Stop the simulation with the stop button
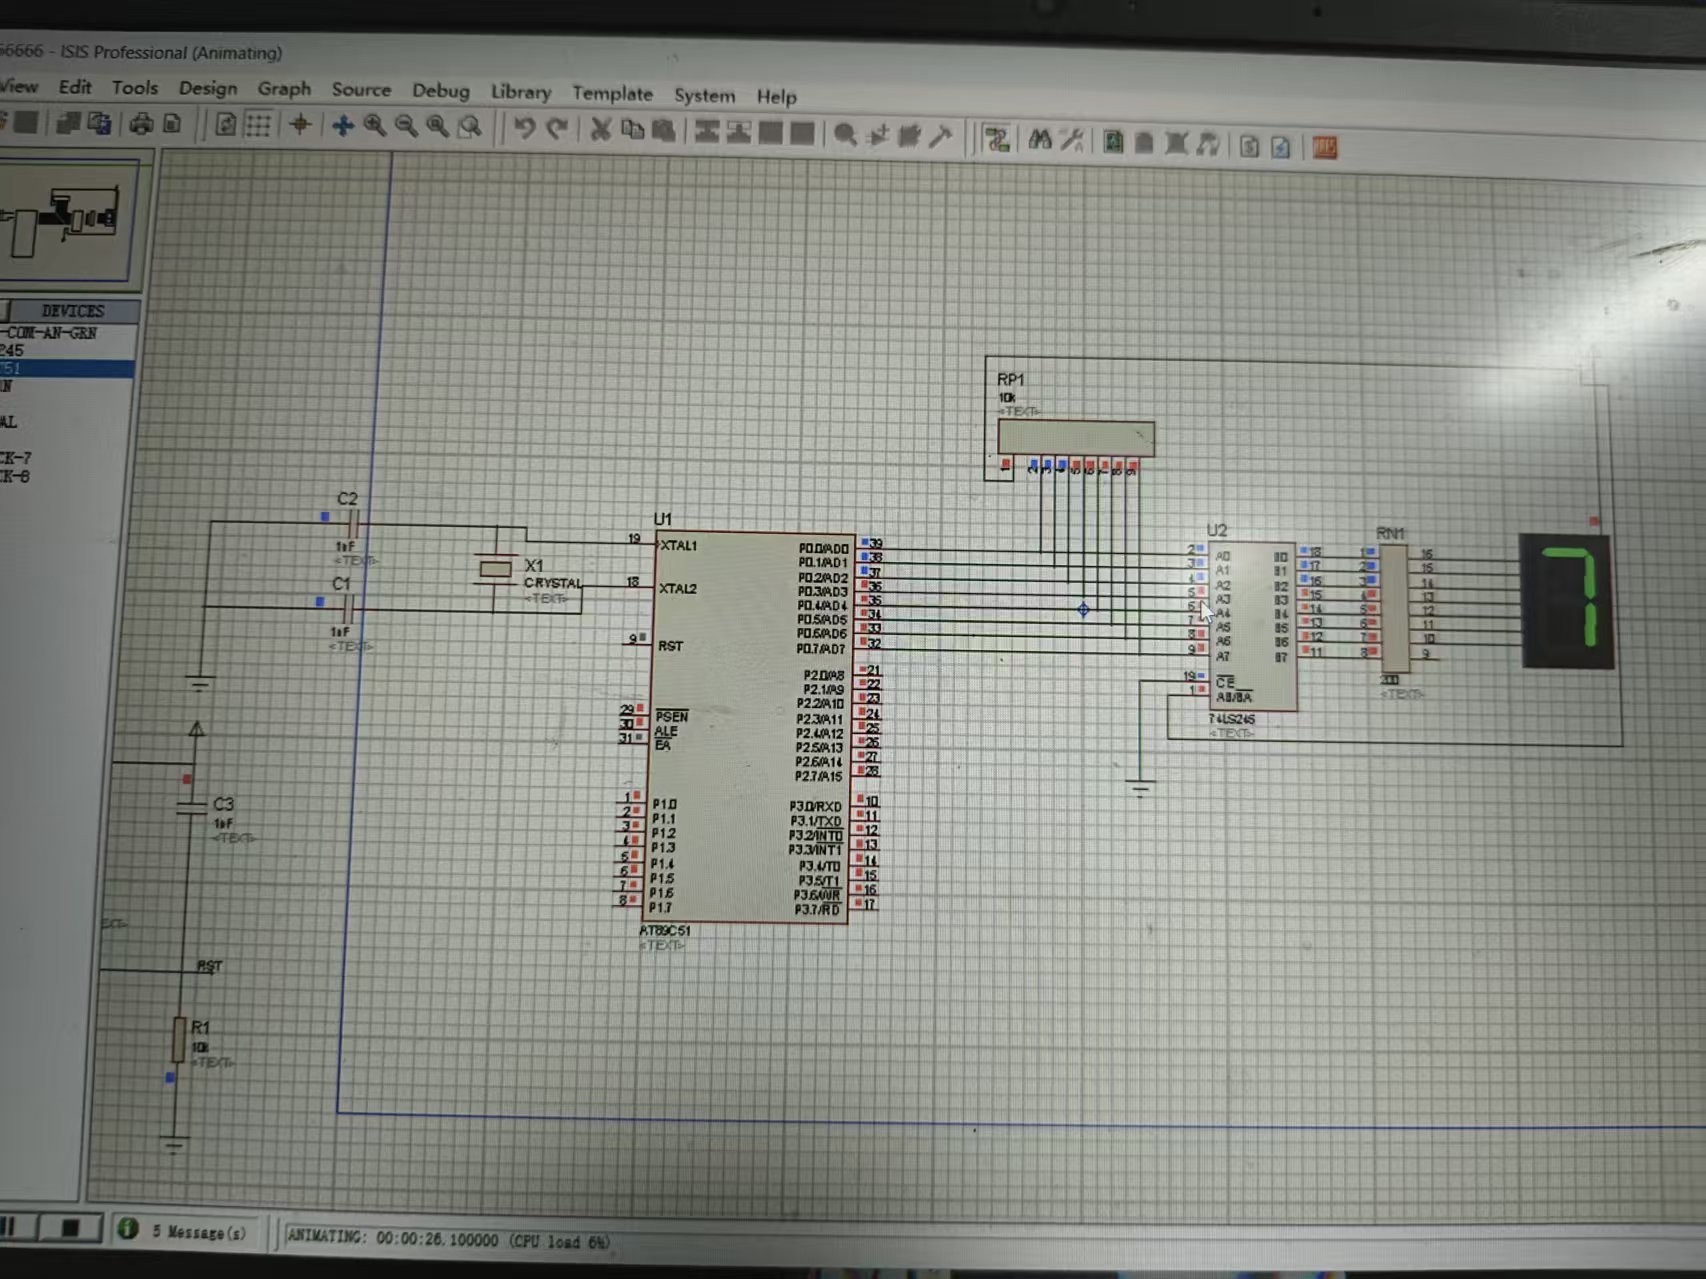 [69, 1227]
